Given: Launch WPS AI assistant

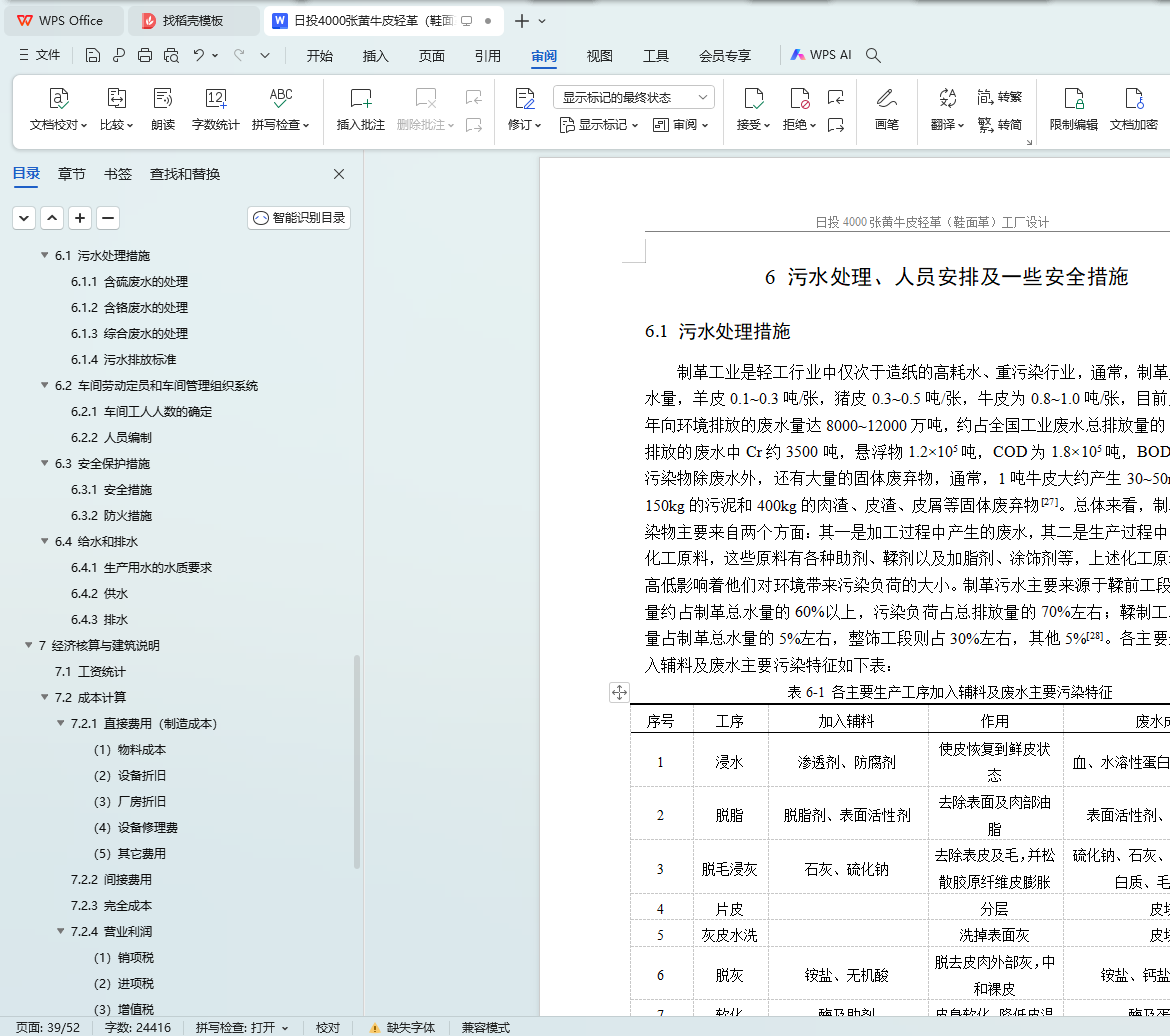Looking at the screenshot, I should (820, 55).
